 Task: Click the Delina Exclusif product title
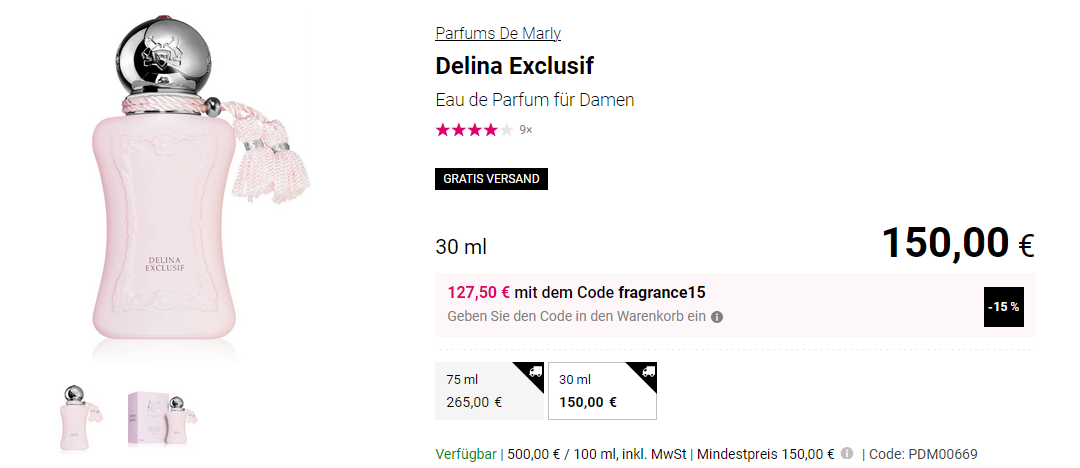(514, 66)
